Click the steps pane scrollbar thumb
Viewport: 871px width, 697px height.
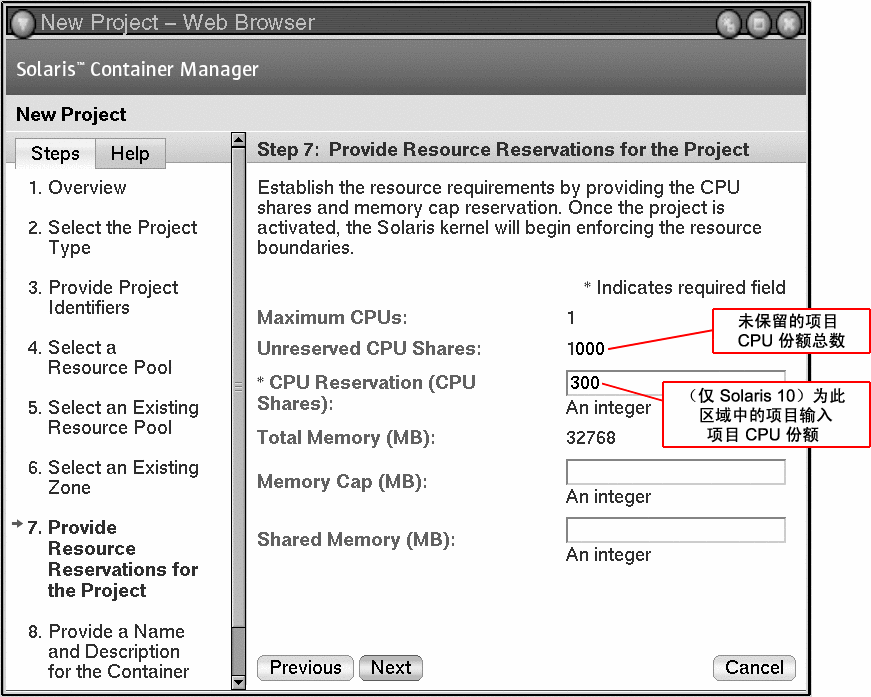238,387
